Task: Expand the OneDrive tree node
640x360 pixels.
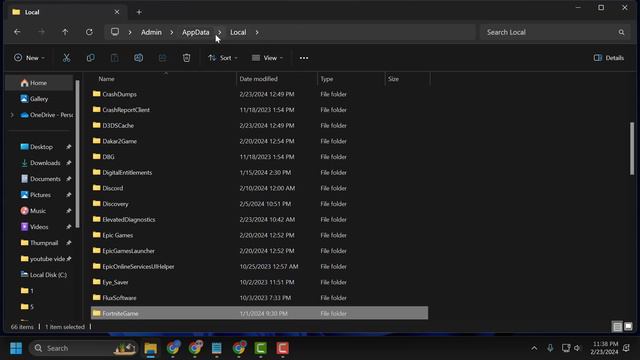Action: pyautogui.click(x=12, y=115)
